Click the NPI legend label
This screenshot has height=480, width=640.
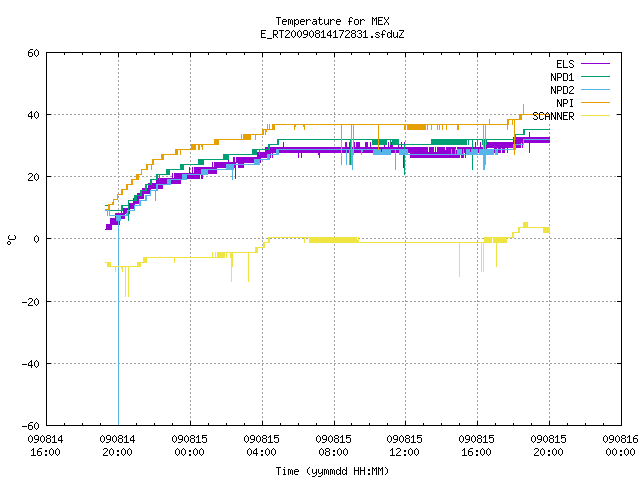click(x=565, y=103)
